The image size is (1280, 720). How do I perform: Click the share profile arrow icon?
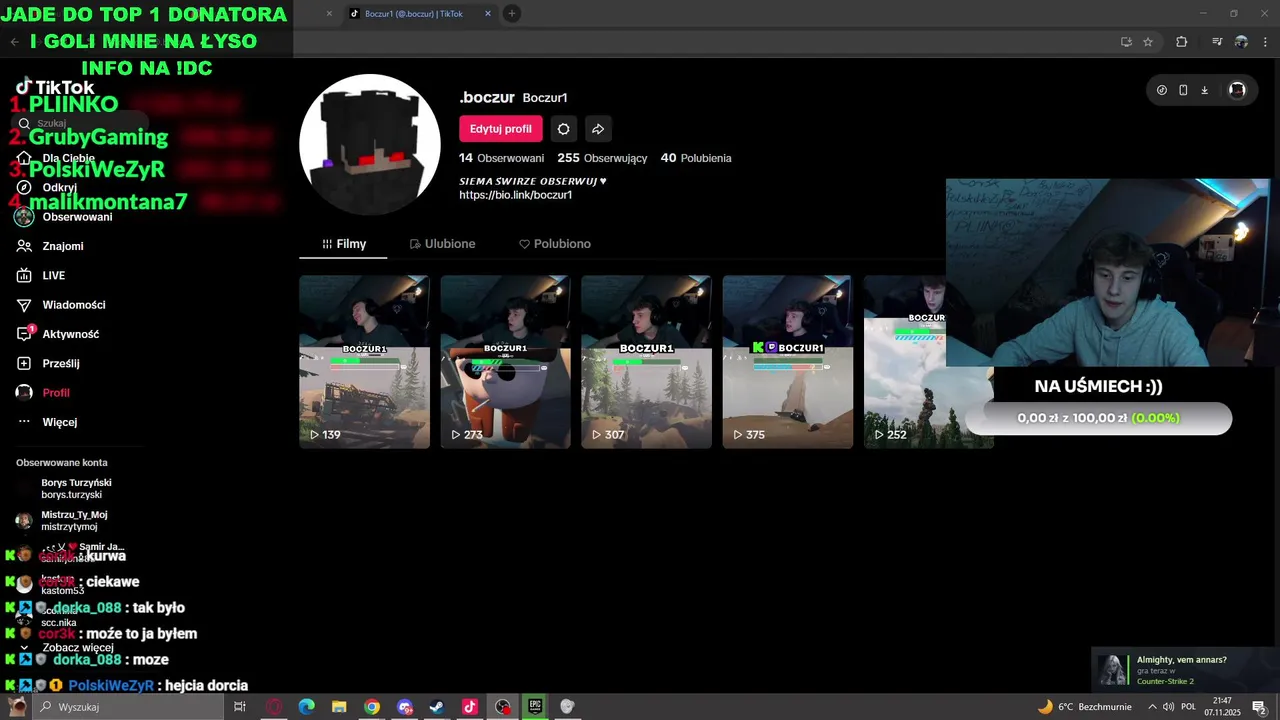pyautogui.click(x=597, y=129)
